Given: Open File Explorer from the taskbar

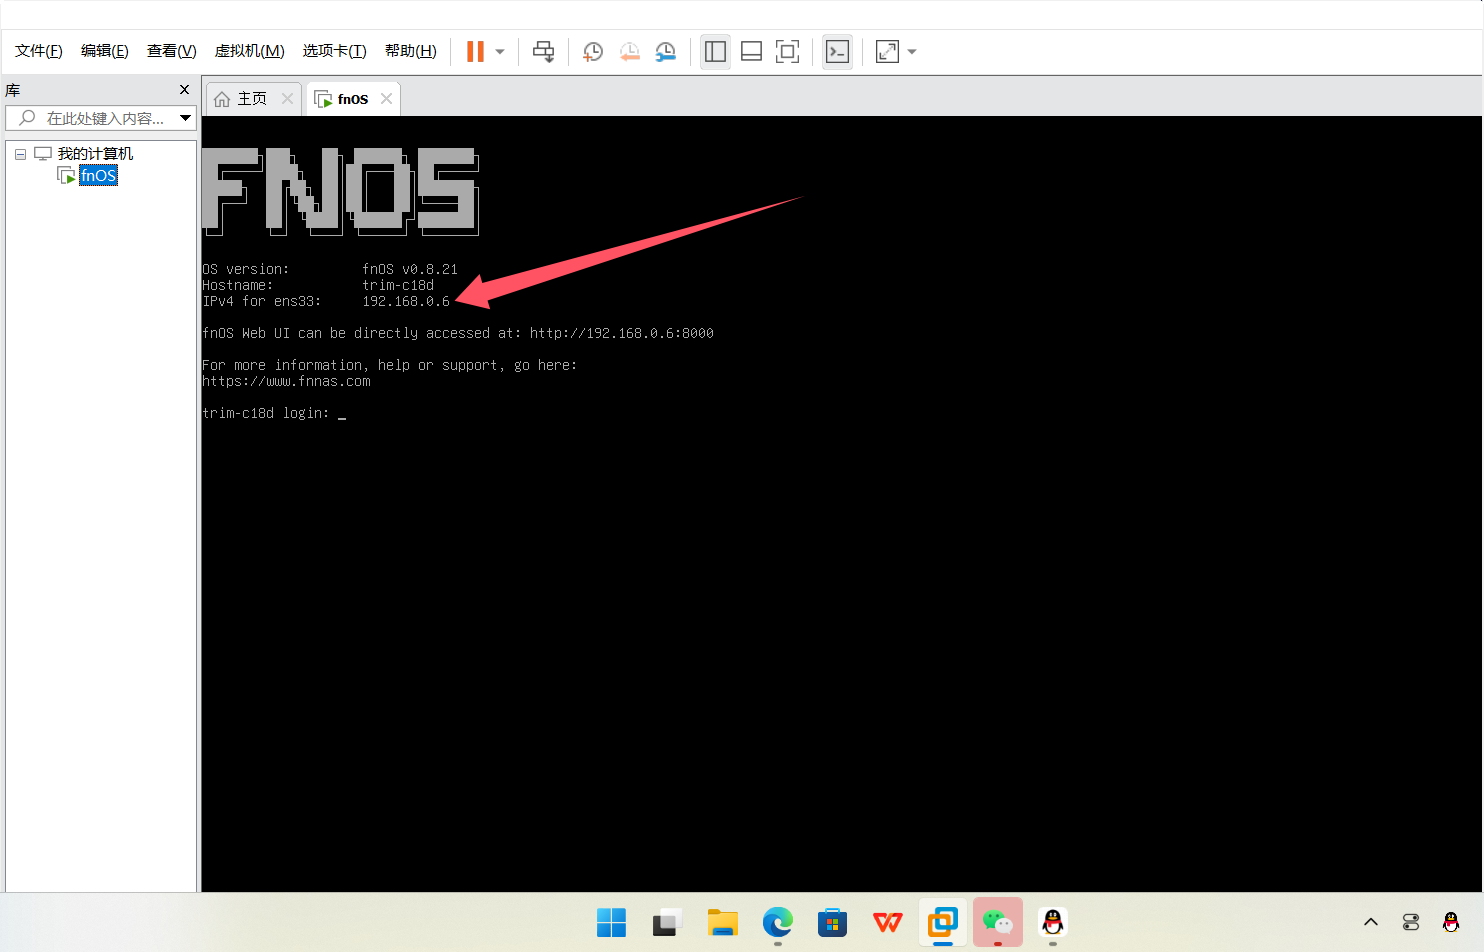Looking at the screenshot, I should click(722, 922).
